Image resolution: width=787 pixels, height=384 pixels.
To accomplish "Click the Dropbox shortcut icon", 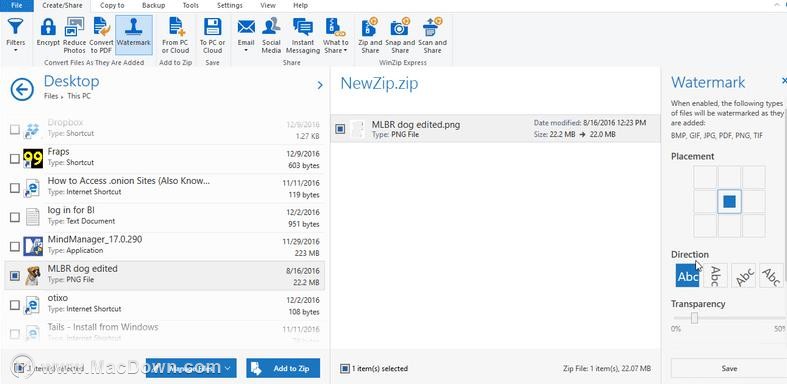I will [33, 130].
